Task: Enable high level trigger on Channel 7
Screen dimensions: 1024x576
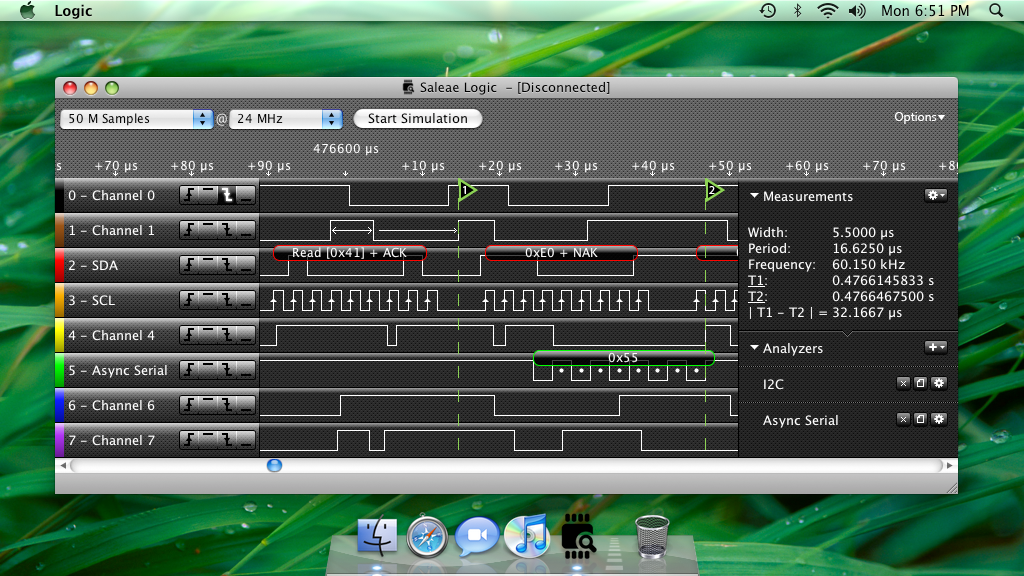Action: pyautogui.click(x=208, y=441)
